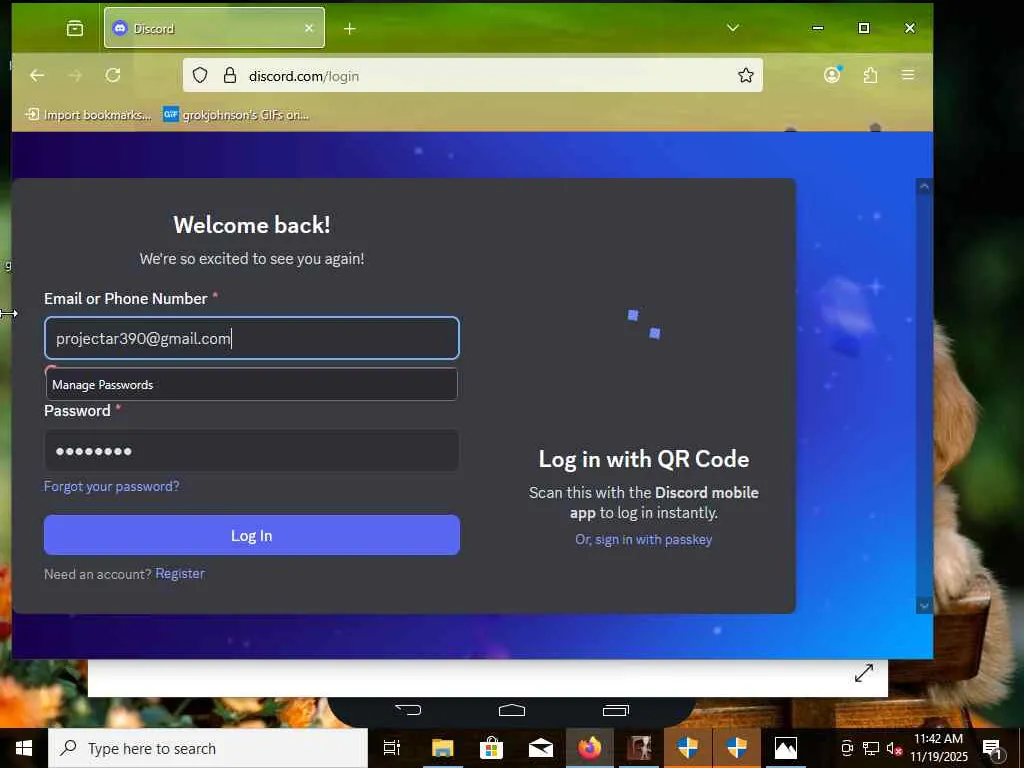The width and height of the screenshot is (1024, 768).
Task: Click the Type here to search box
Action: point(208,748)
